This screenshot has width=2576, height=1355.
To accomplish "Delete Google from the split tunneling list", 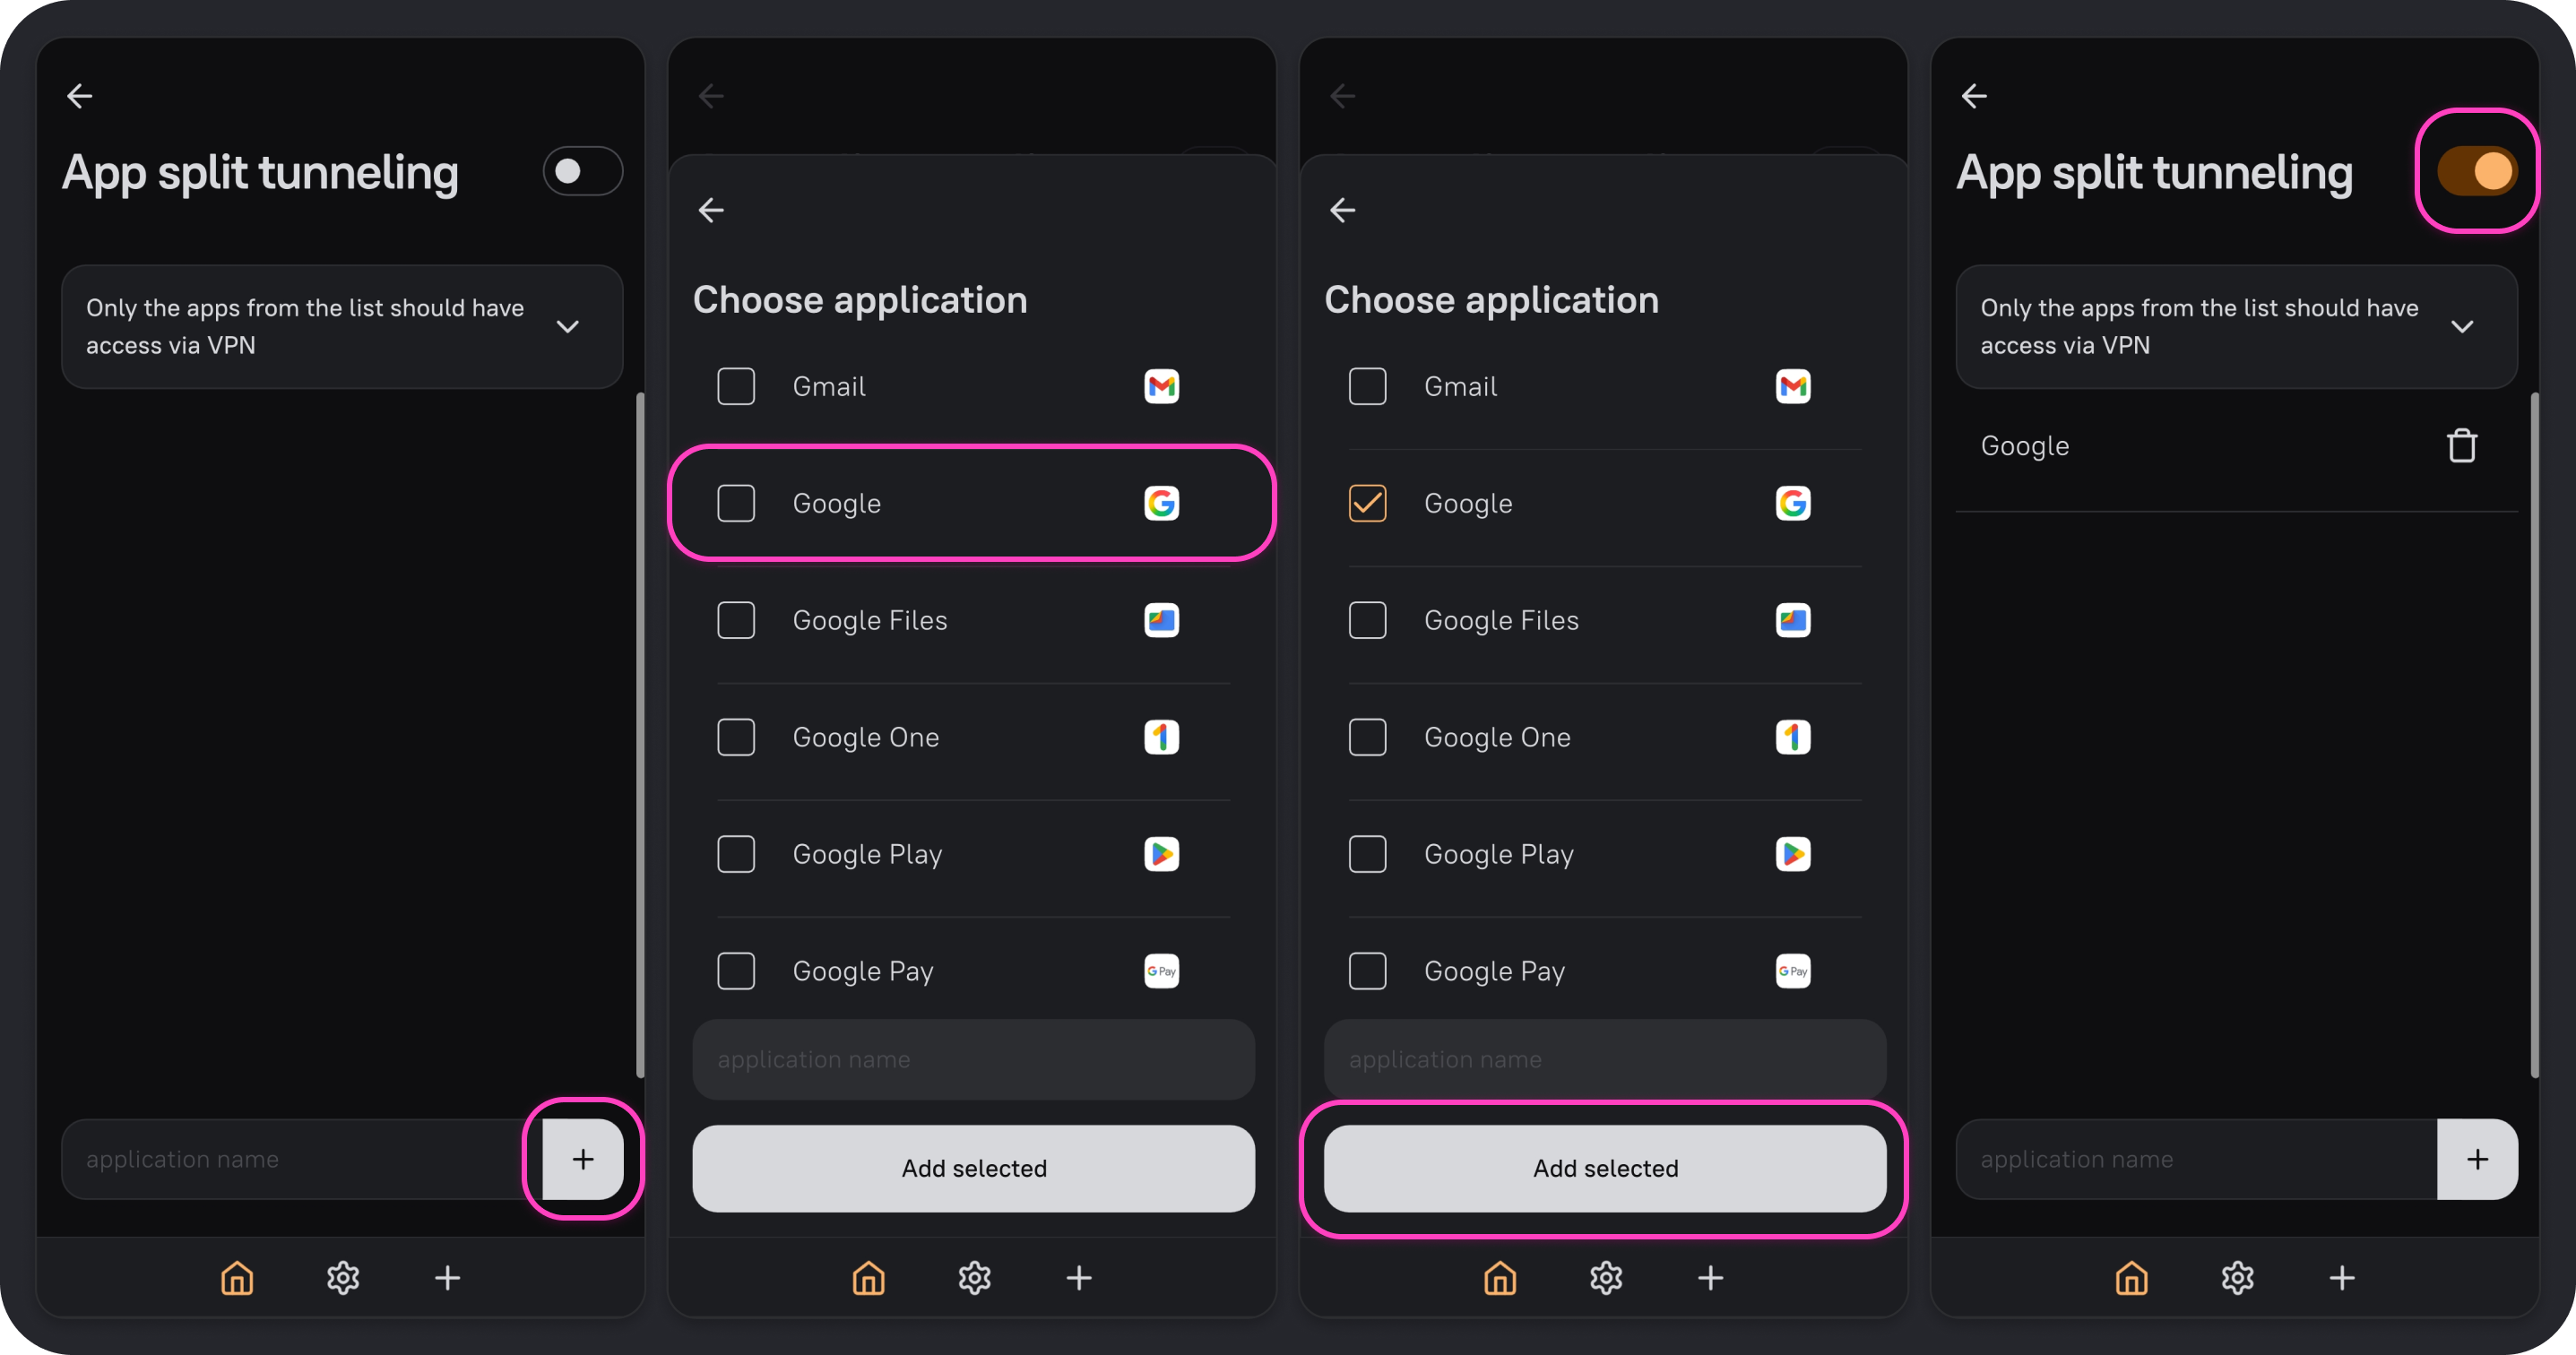I will click(x=2461, y=446).
